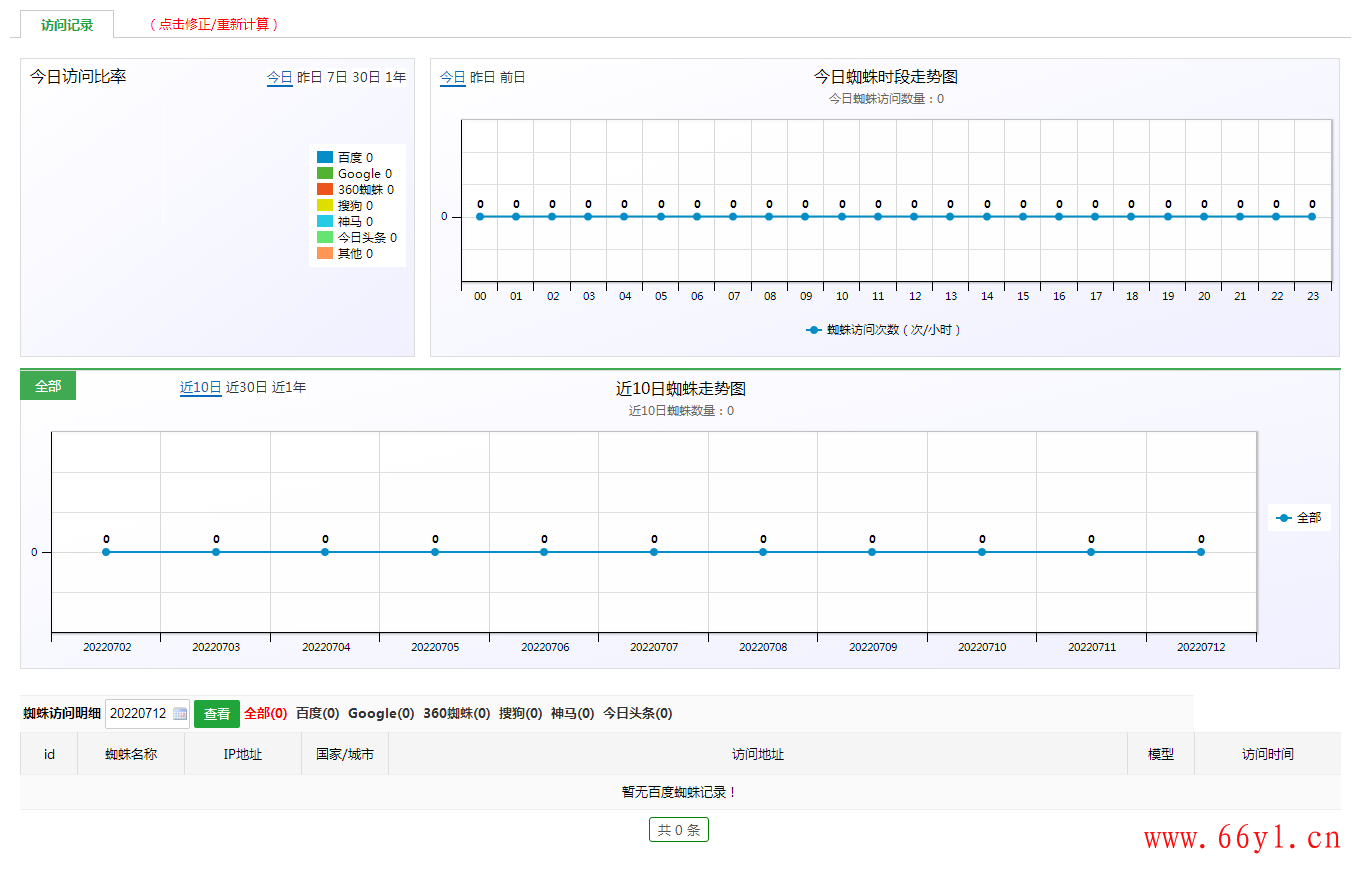This screenshot has width=1361, height=869.
Task: Toggle 蜘蛛访问次数 series legend marker
Action: [814, 330]
